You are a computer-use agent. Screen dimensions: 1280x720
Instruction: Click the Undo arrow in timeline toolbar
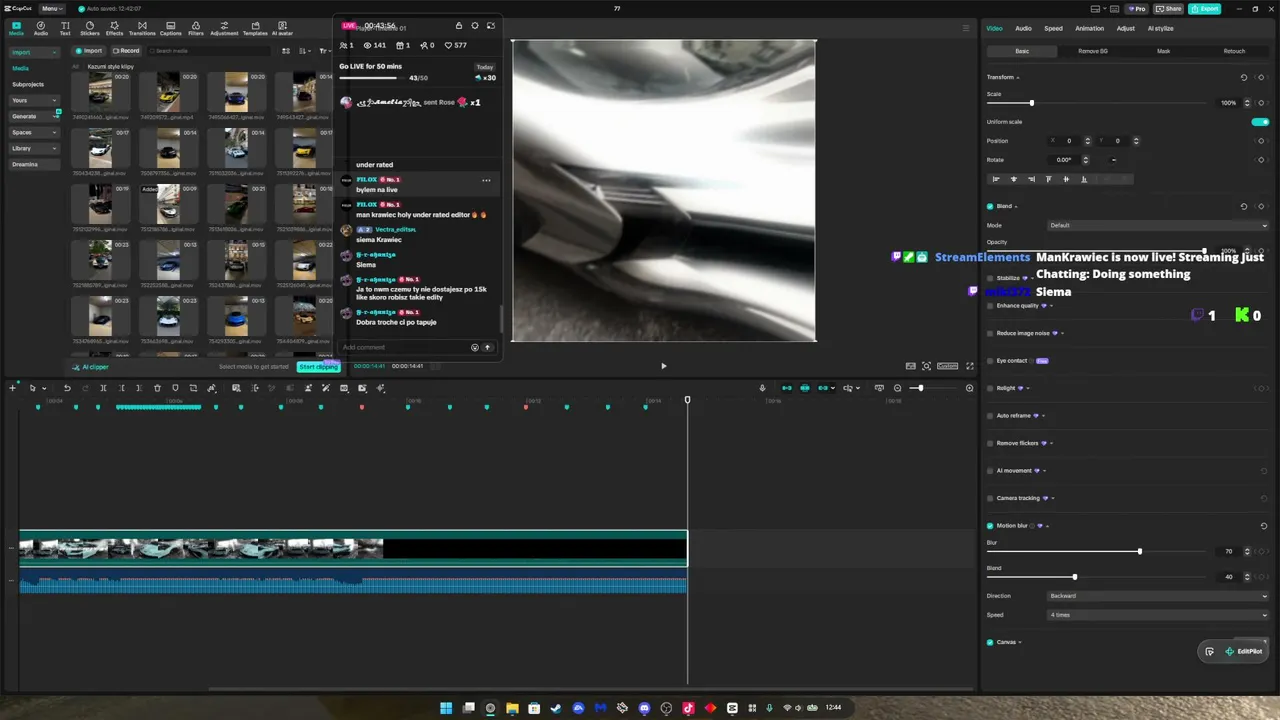[67, 388]
